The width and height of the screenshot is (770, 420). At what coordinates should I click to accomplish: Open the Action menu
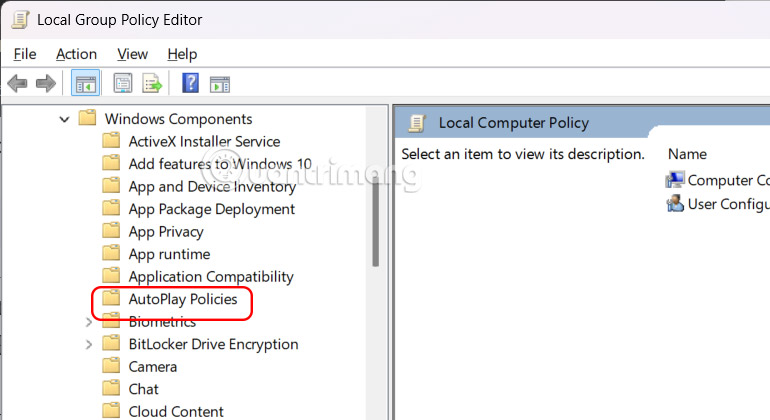[x=76, y=54]
